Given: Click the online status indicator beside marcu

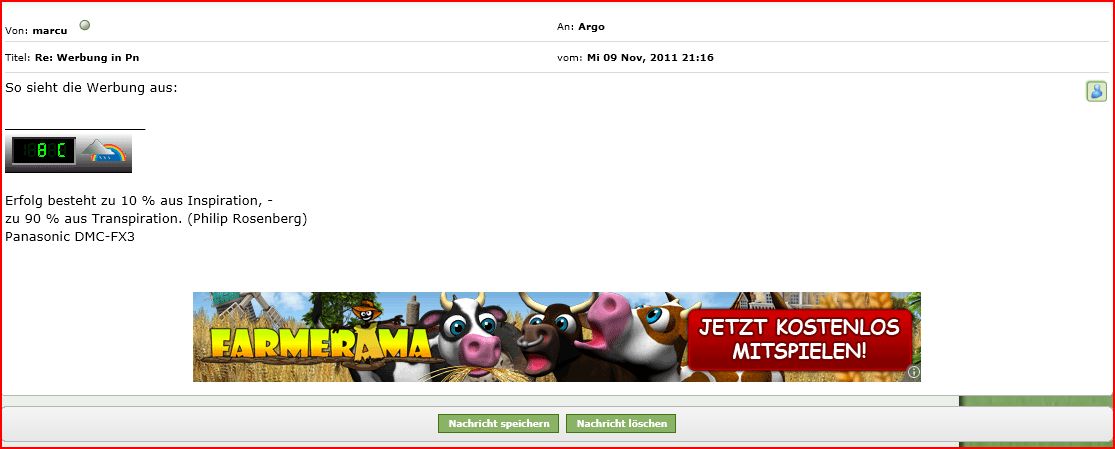Looking at the screenshot, I should click(x=85, y=25).
